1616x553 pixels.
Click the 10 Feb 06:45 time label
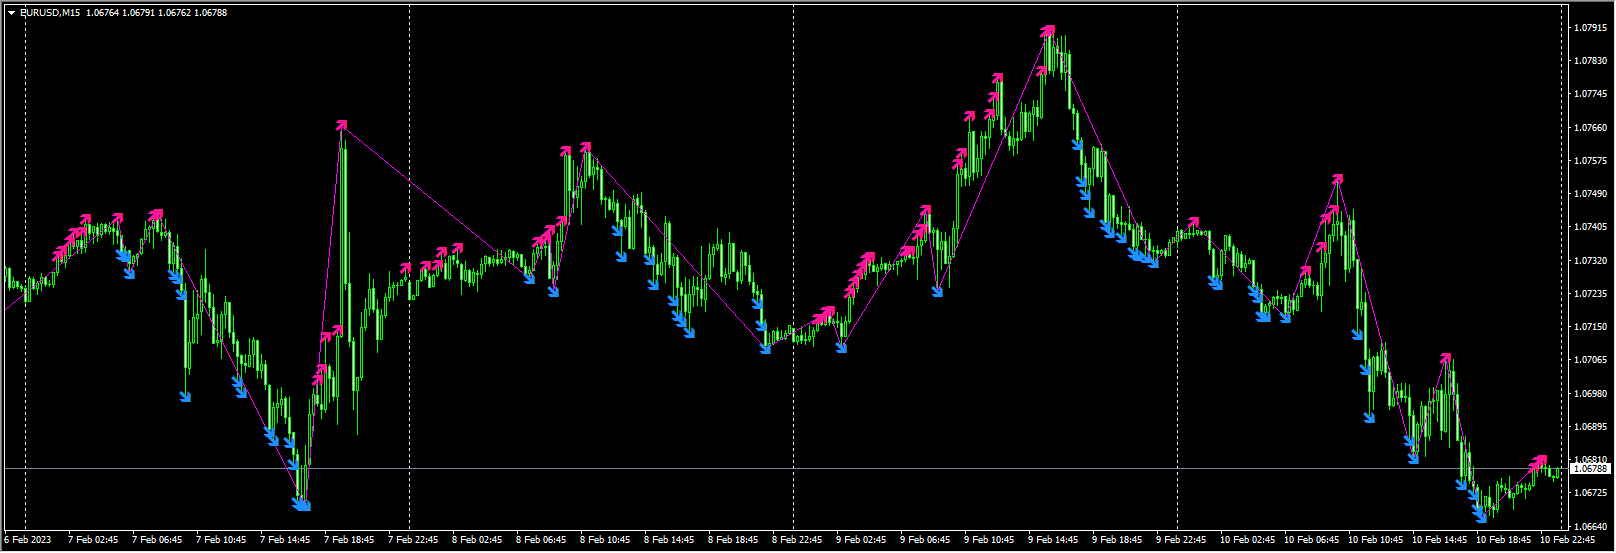[x=1311, y=540]
